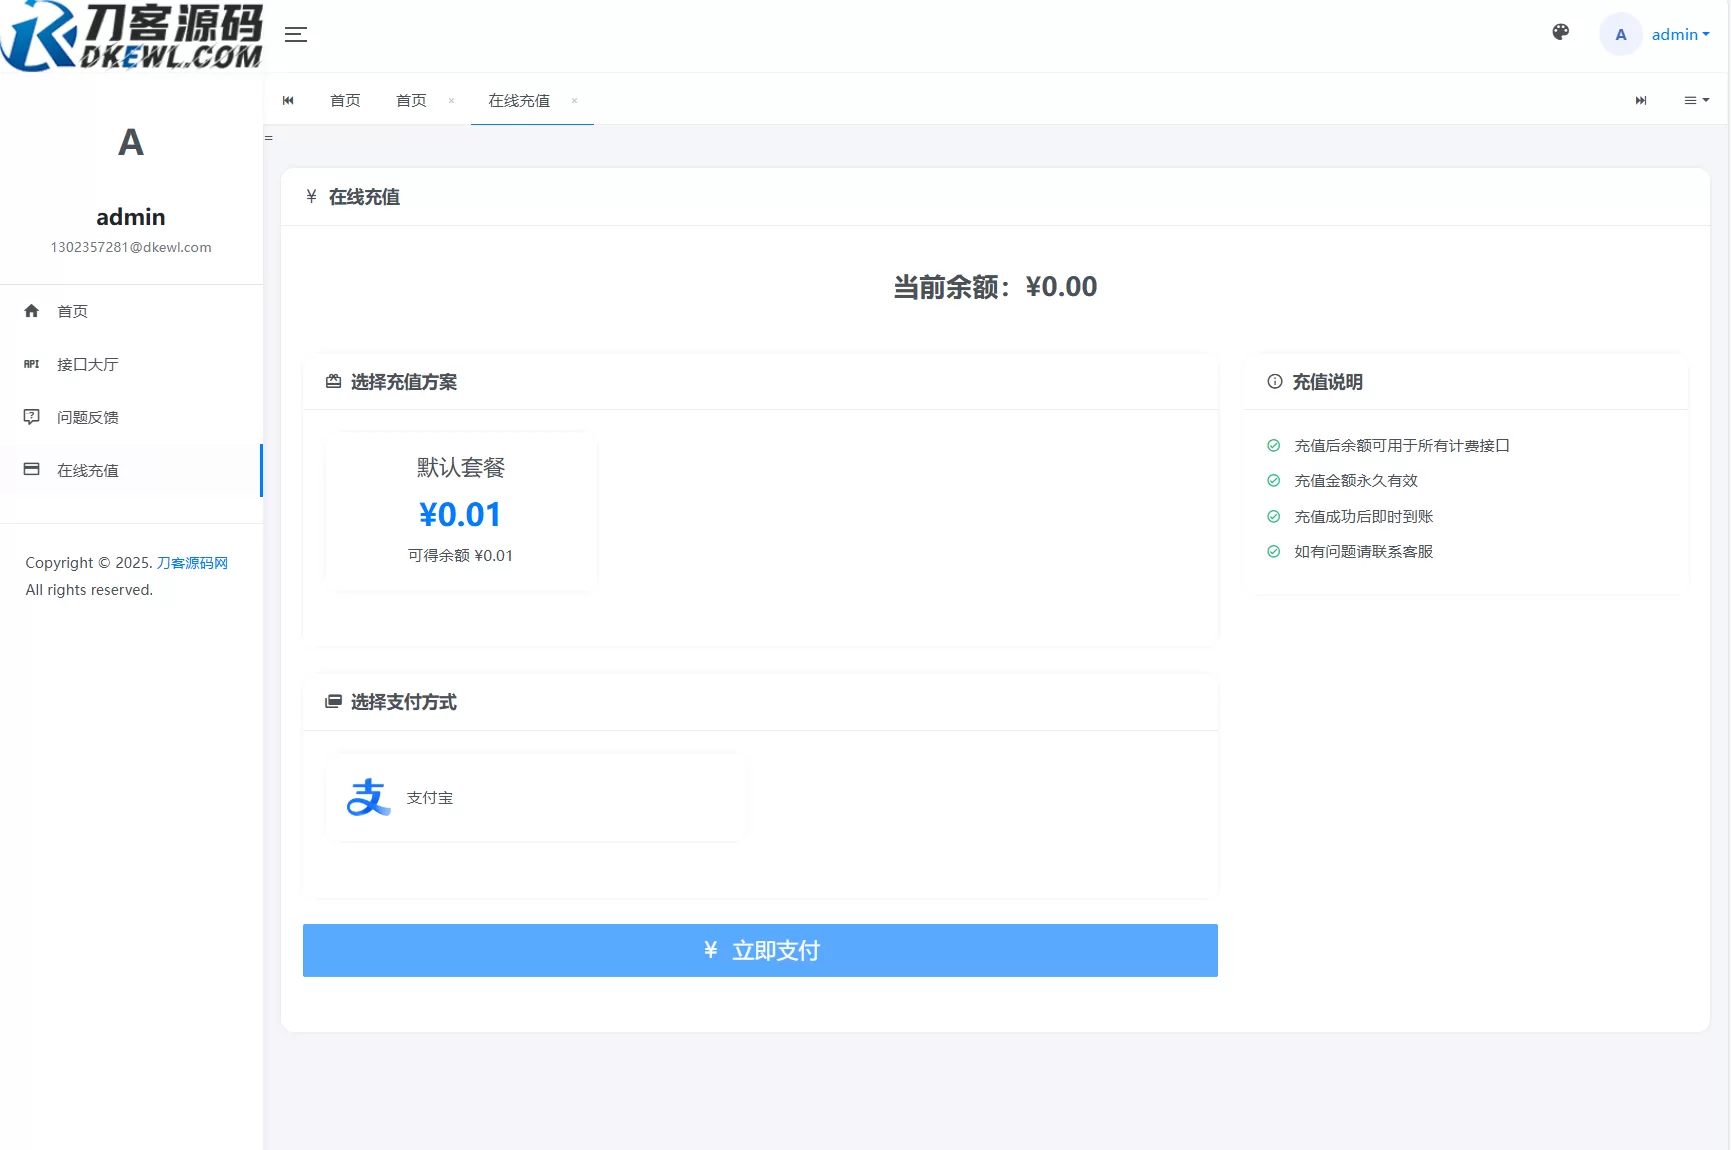This screenshot has width=1731, height=1150.
Task: Click the scroll-to-last-tab arrow icon
Action: pyautogui.click(x=1641, y=100)
